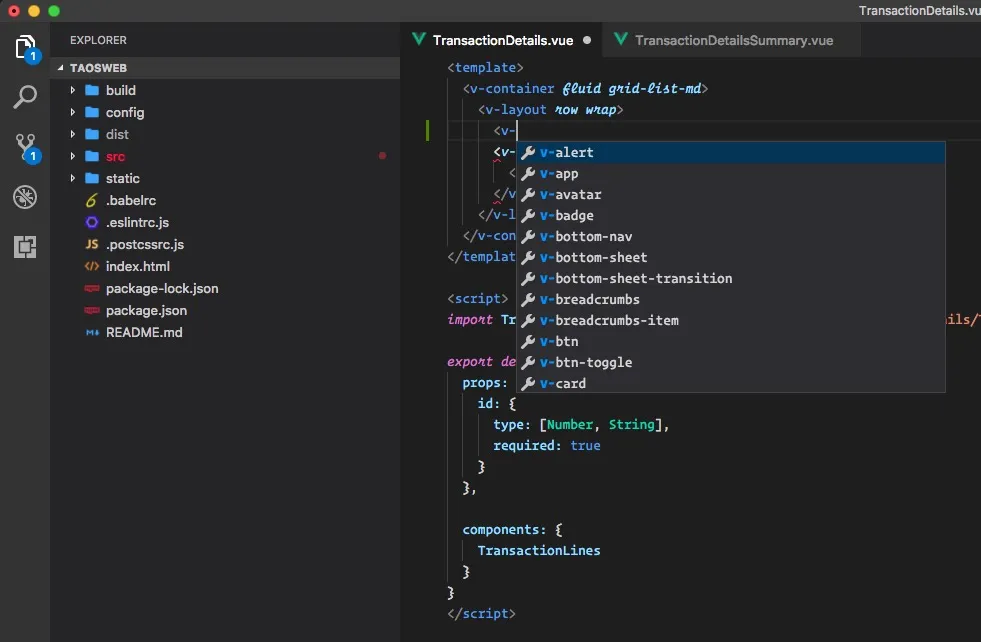The width and height of the screenshot is (981, 642).
Task: Pick v-bottom-sheet completion item
Action: coord(730,257)
